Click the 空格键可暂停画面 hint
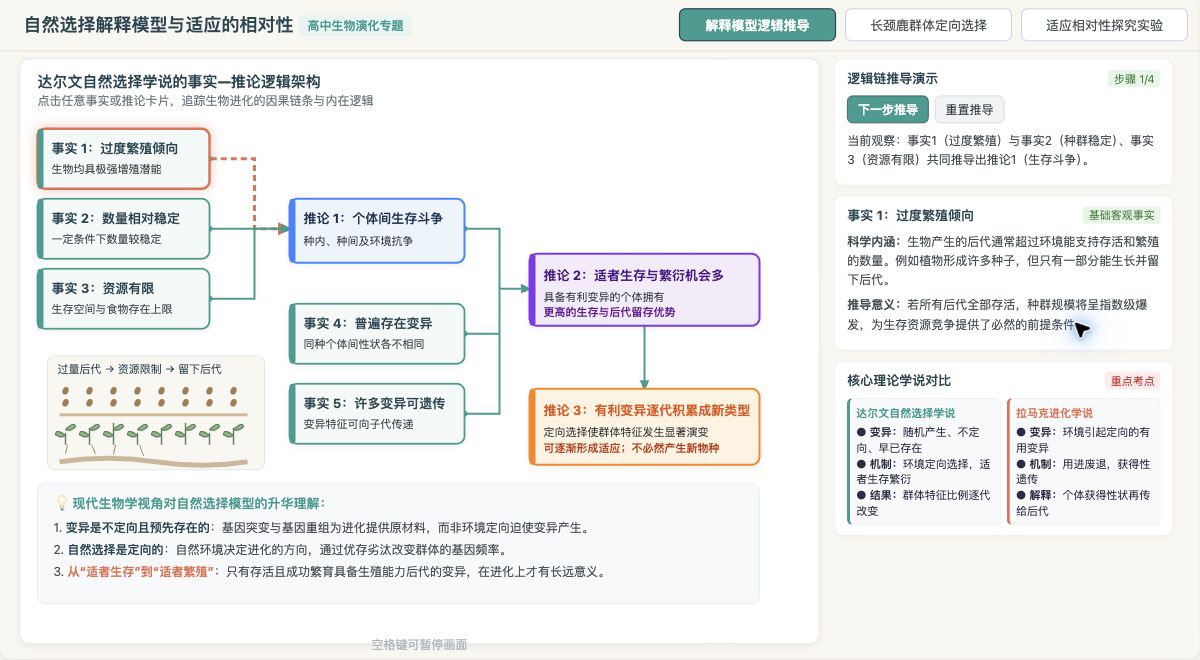1200x660 pixels. pos(419,645)
